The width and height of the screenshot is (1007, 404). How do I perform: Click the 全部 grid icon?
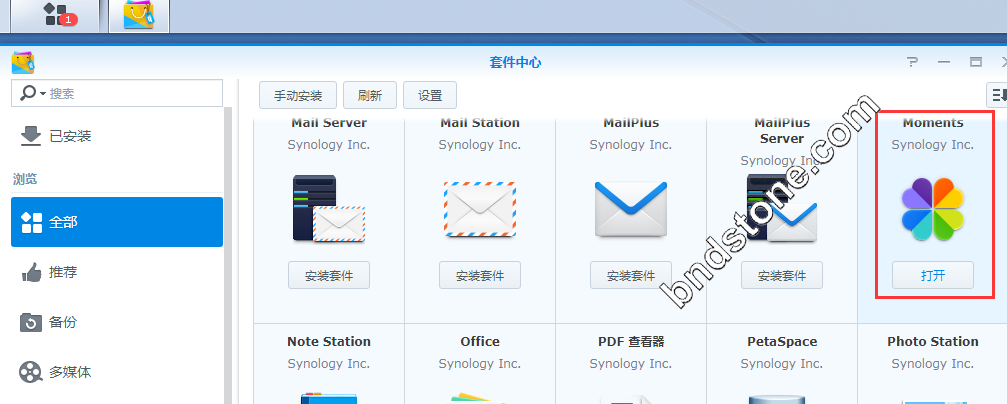[x=31, y=222]
